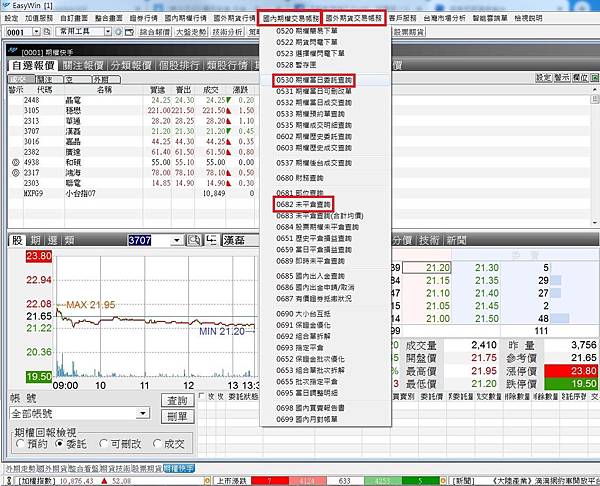Click the round globe icon after 常用工具

click(118, 32)
